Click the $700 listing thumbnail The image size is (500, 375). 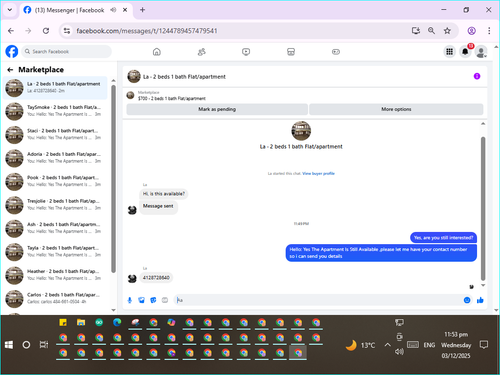point(130,95)
